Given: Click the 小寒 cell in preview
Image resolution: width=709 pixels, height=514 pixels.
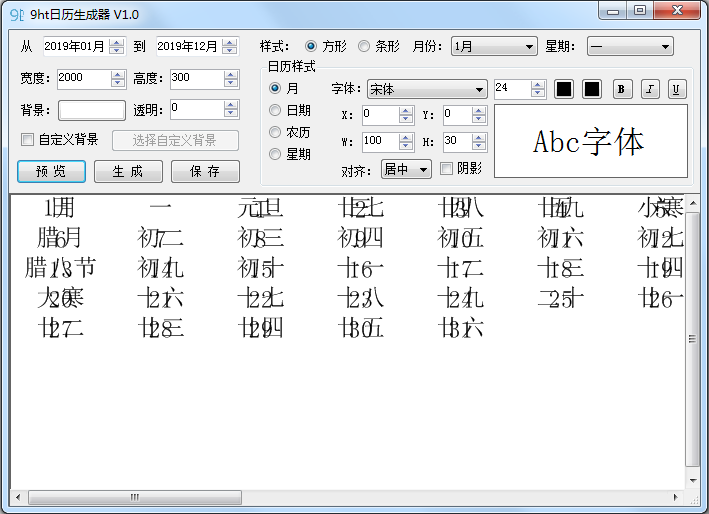Looking at the screenshot, I should click(661, 208).
